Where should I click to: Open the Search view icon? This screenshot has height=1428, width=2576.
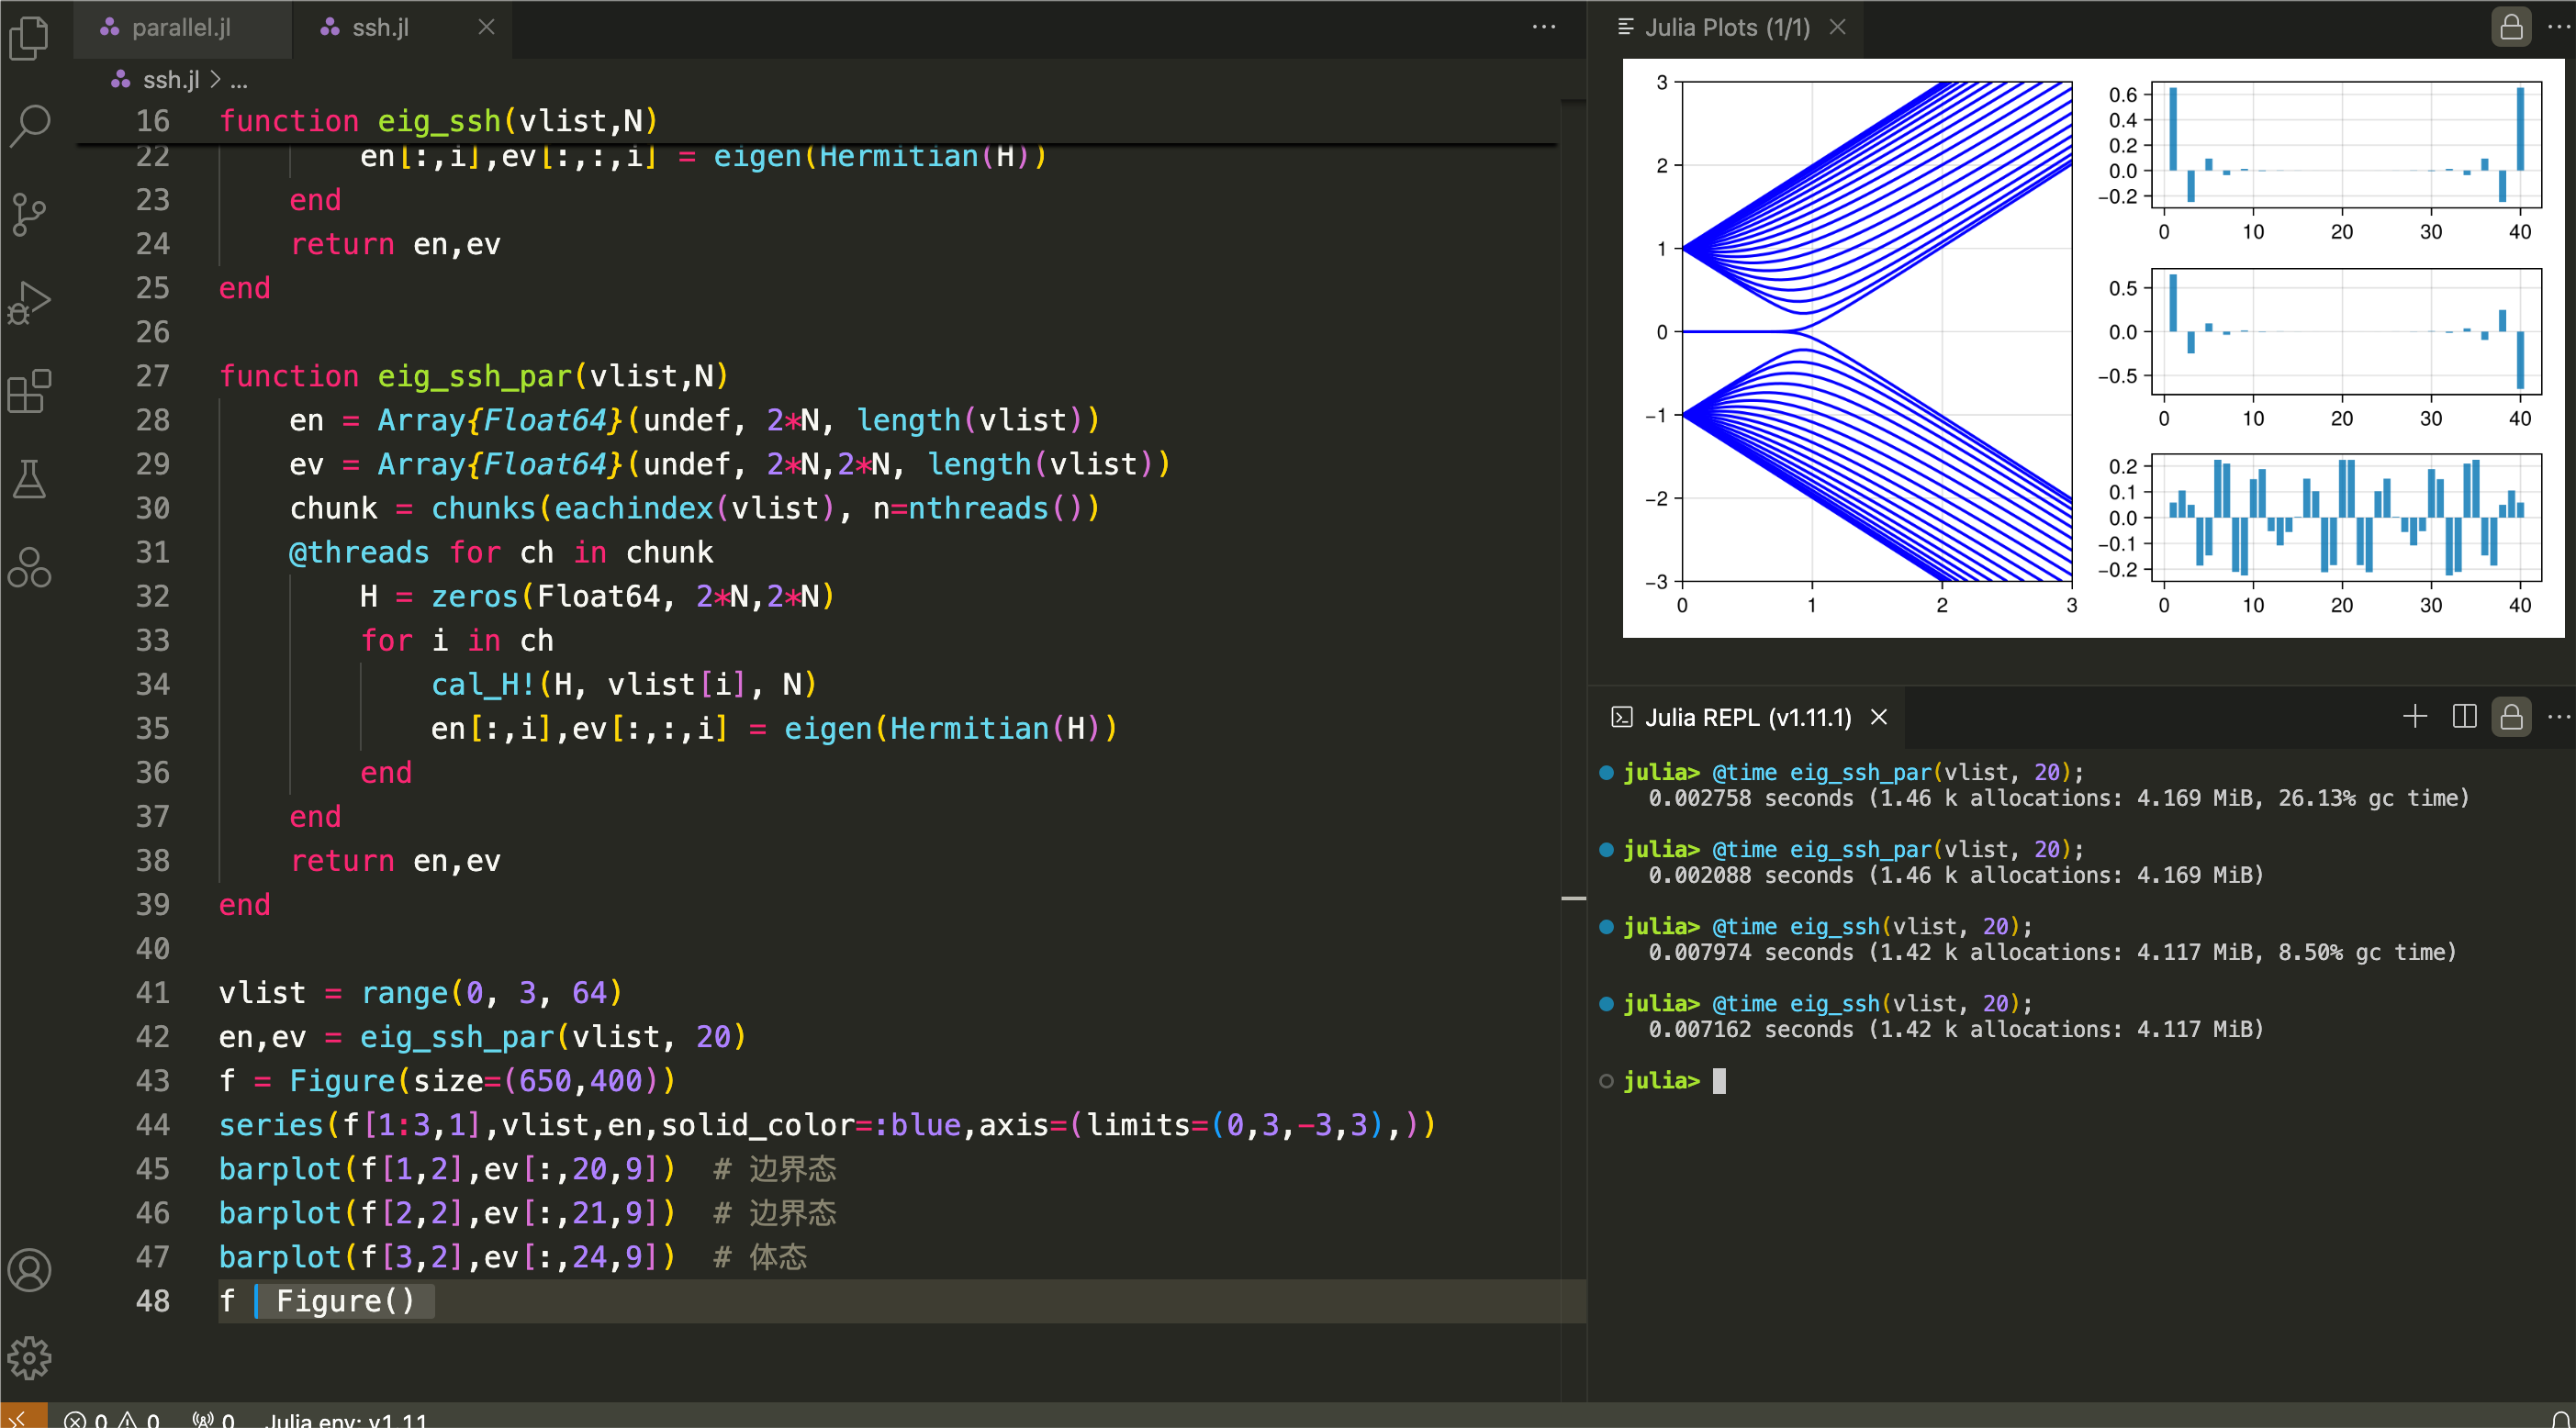29,126
